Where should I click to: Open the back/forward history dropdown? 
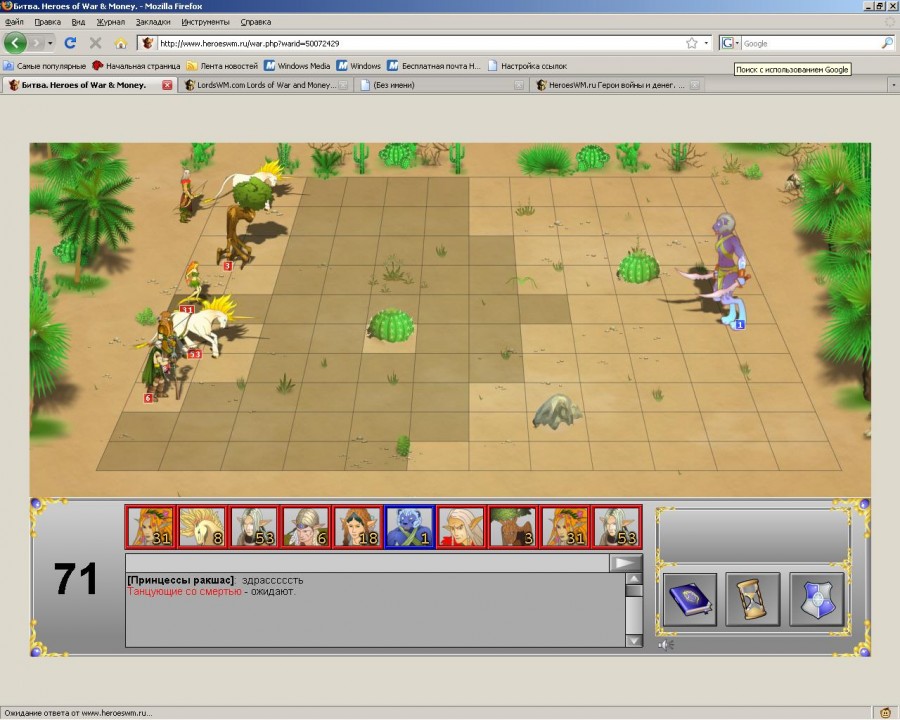click(x=51, y=43)
